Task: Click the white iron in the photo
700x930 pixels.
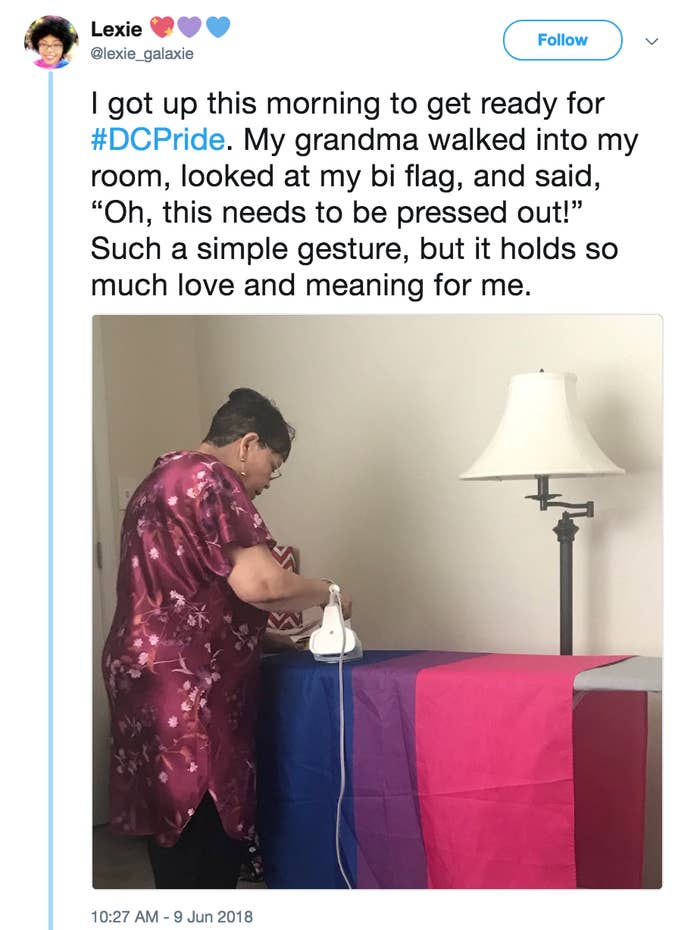Action: [334, 626]
